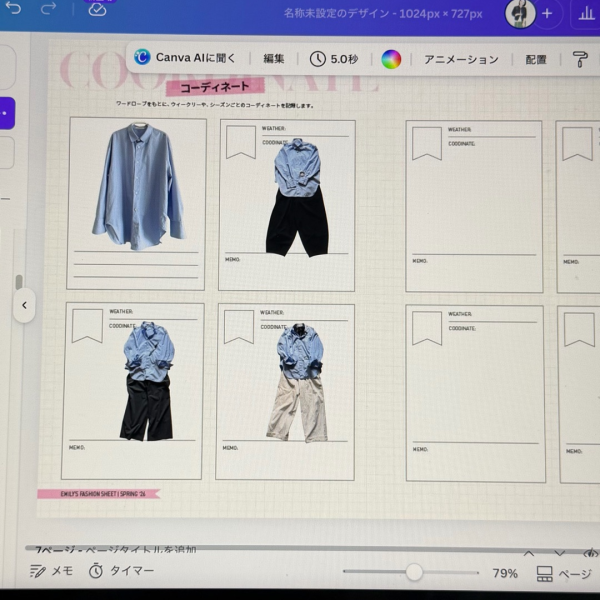Open the notes (メモ) panel
This screenshot has width=600, height=600.
click(51, 571)
